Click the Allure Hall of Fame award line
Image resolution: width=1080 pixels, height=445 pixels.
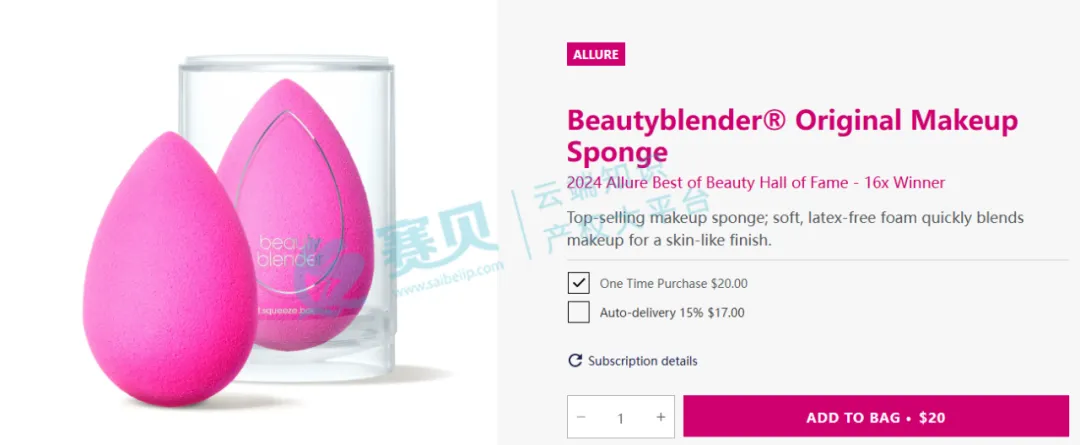(755, 183)
